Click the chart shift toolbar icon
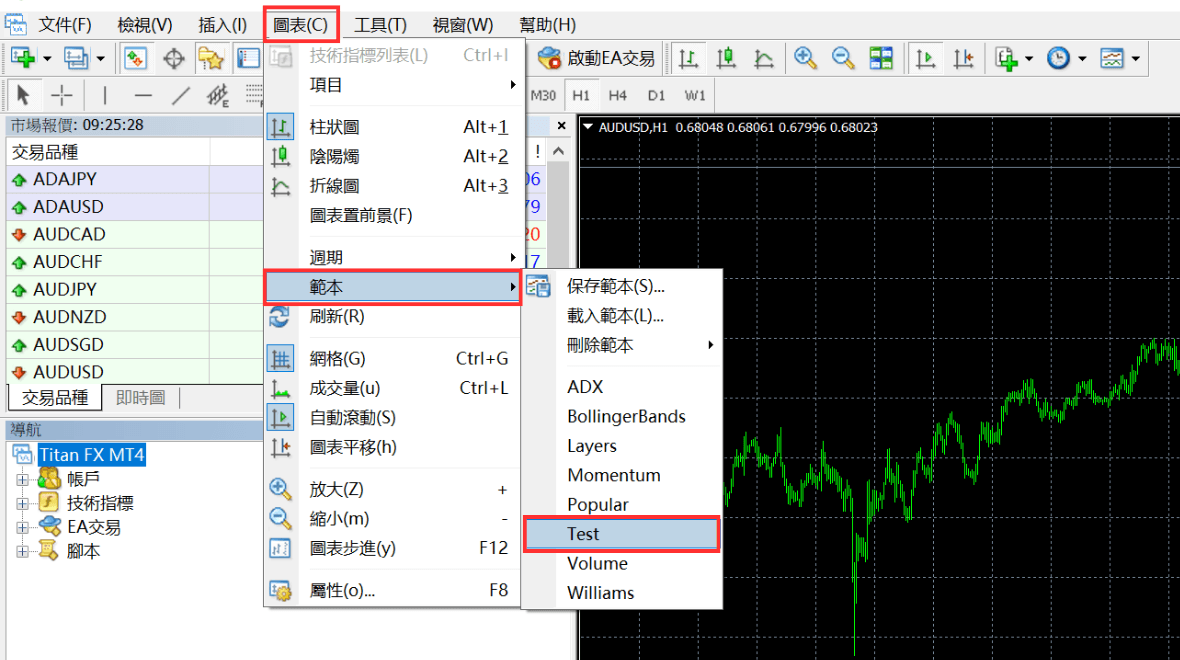This screenshot has width=1180, height=660. pyautogui.click(x=963, y=59)
